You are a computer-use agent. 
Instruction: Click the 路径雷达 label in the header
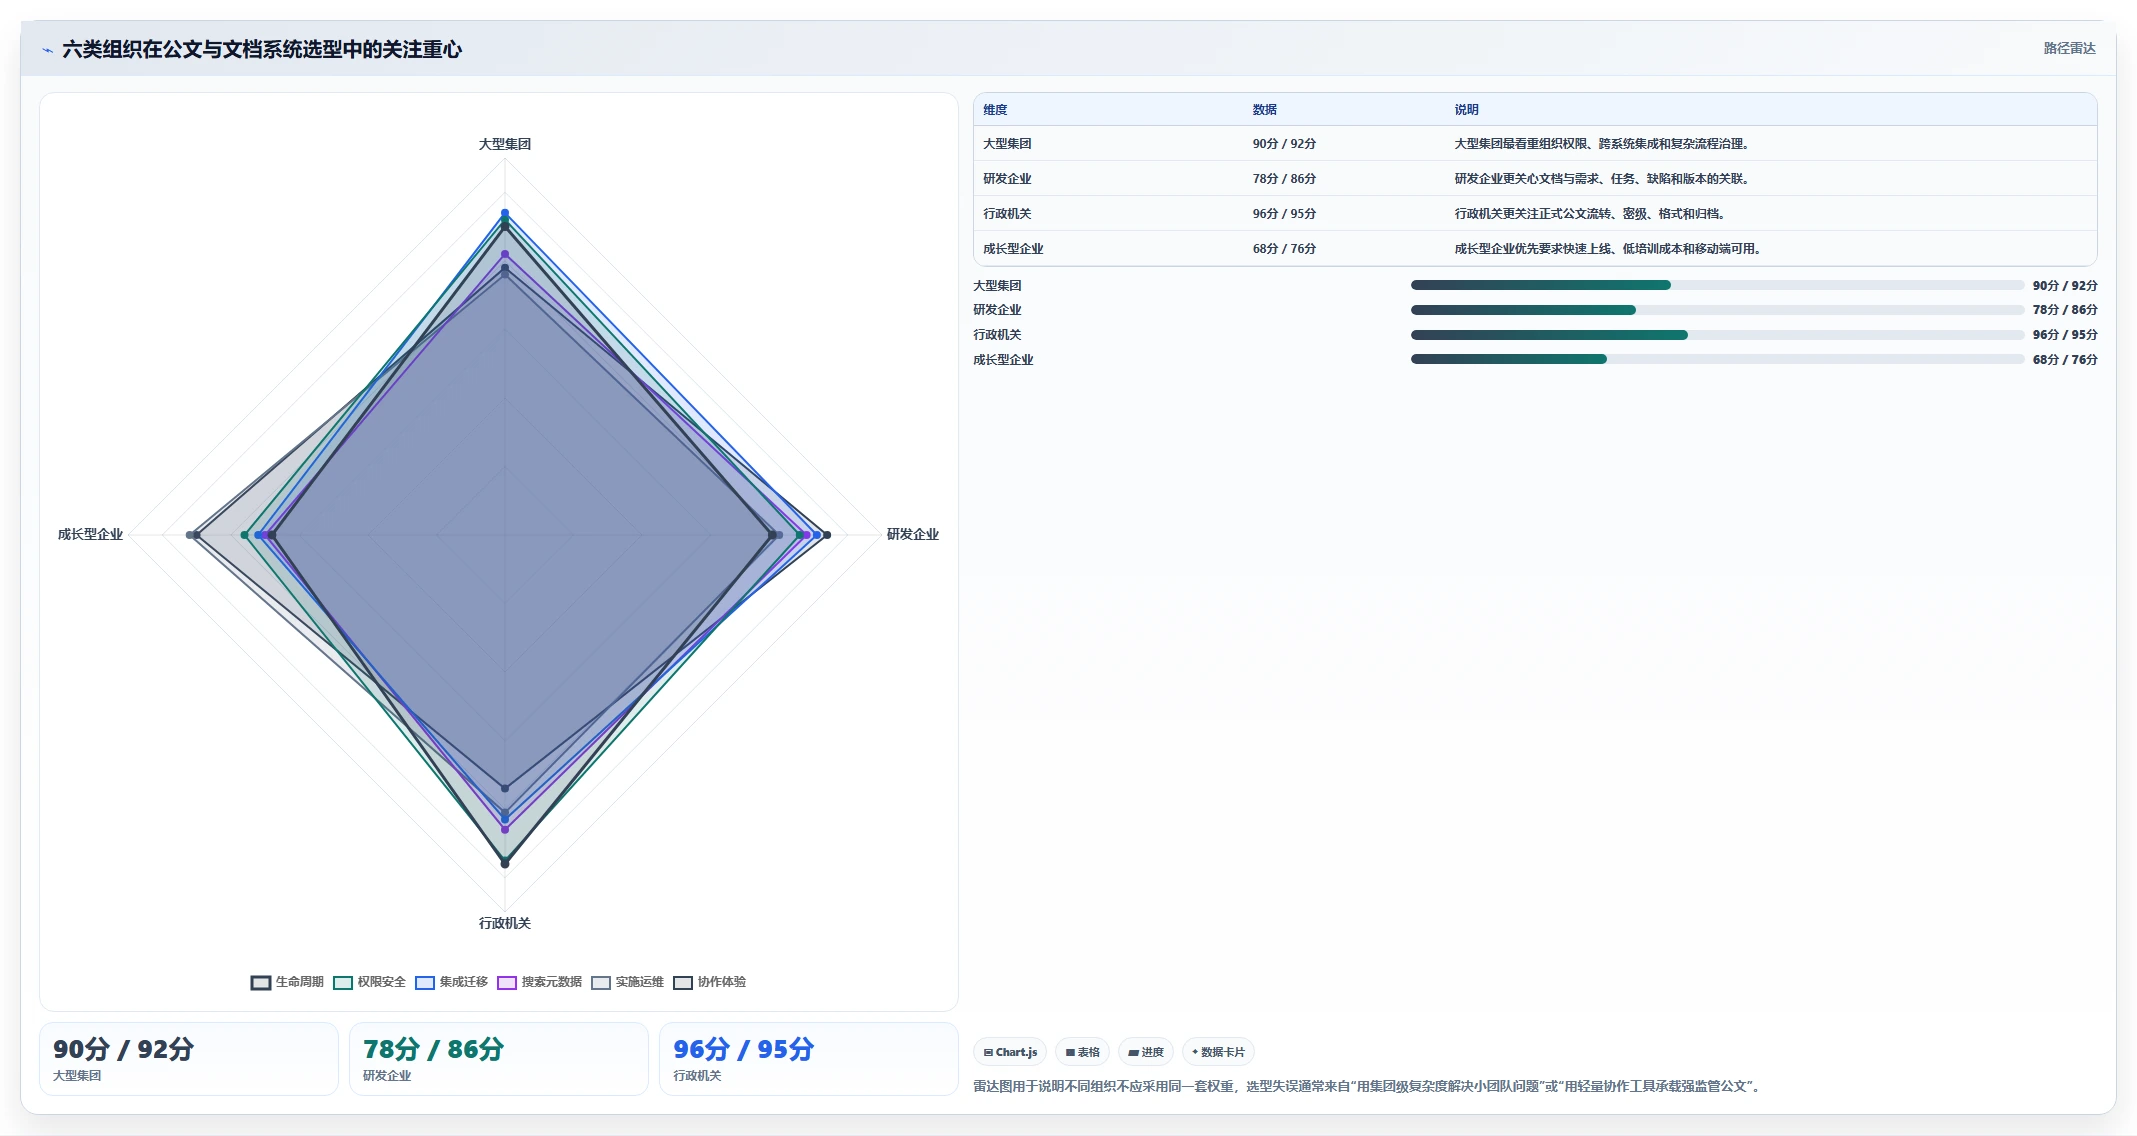pos(2069,48)
